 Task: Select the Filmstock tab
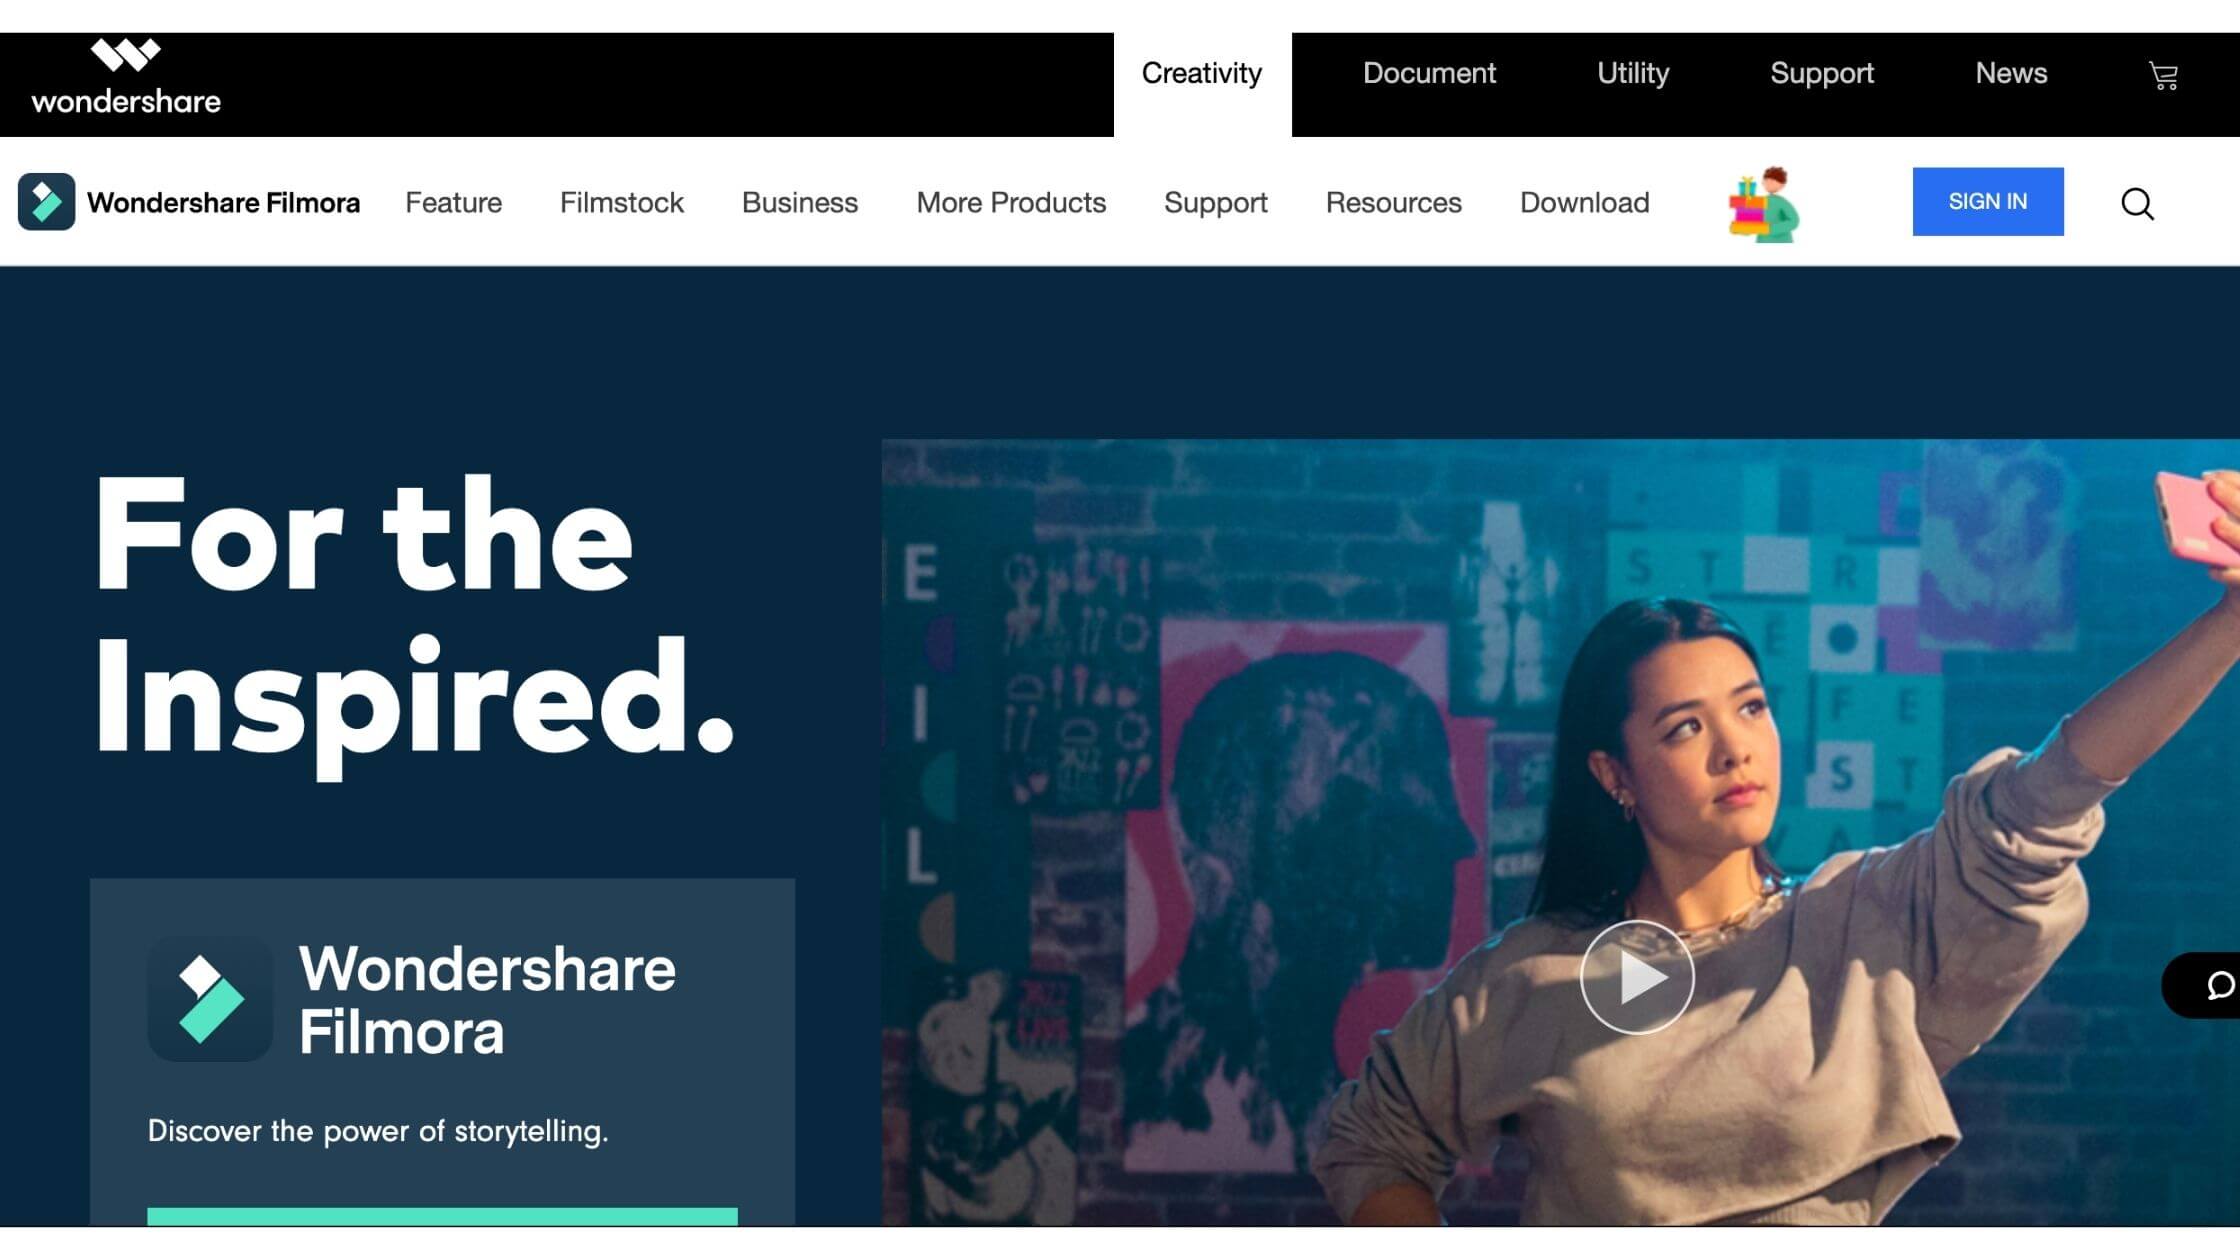[622, 202]
